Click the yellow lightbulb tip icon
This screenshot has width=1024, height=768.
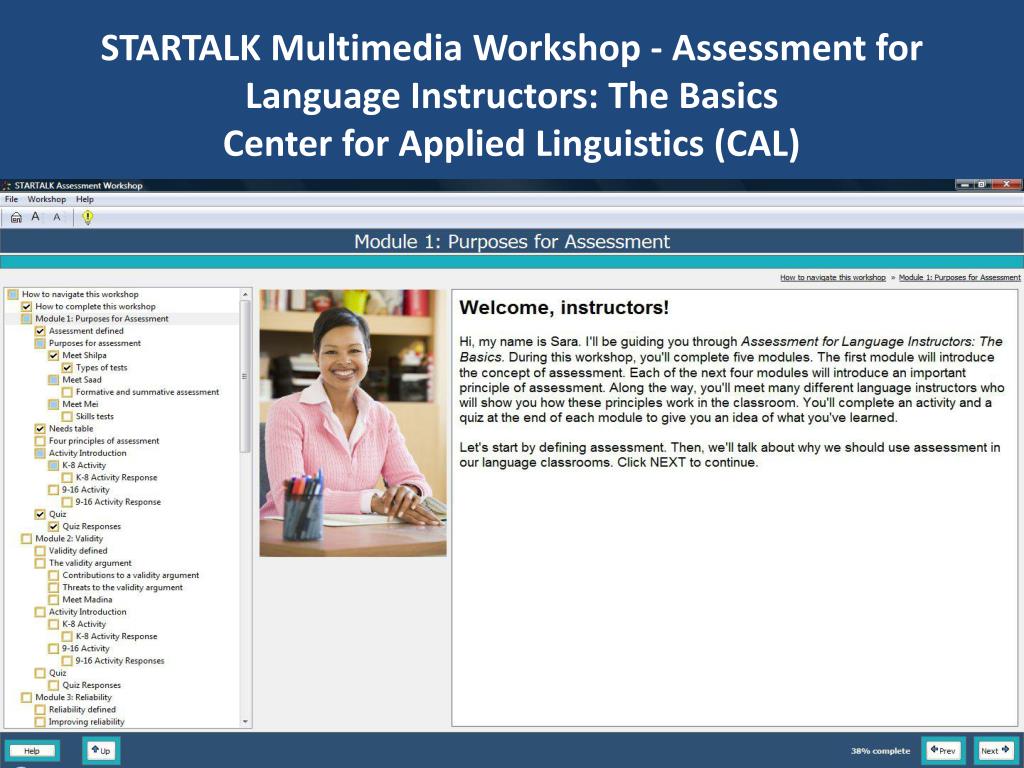(88, 217)
